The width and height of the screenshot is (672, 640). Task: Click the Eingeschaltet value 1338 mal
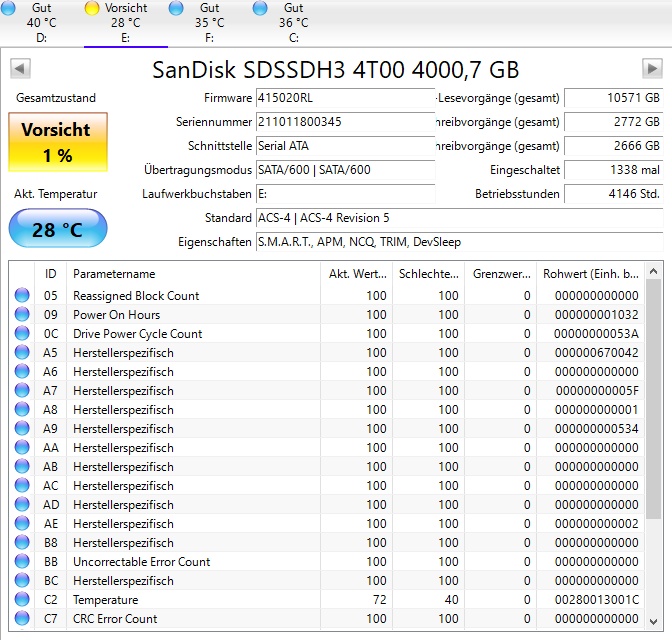point(614,170)
